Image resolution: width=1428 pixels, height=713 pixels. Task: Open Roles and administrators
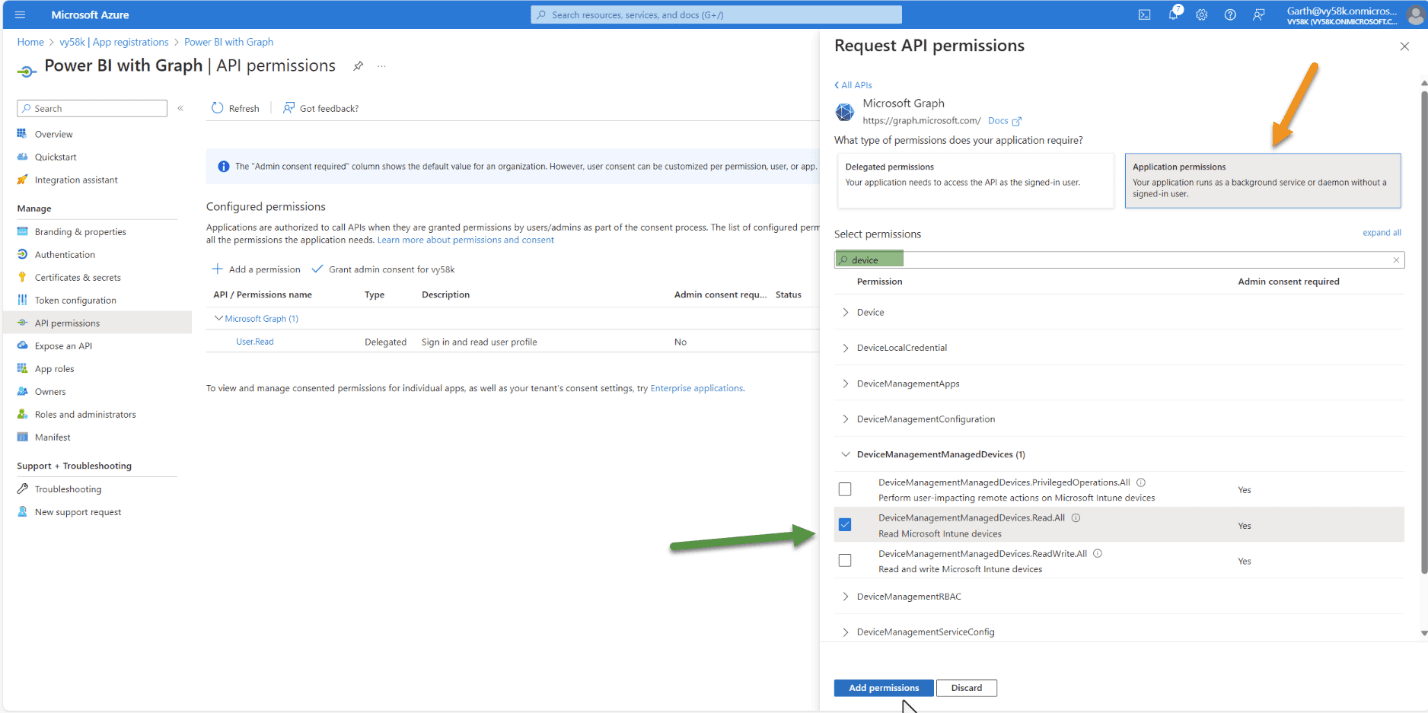(85, 415)
